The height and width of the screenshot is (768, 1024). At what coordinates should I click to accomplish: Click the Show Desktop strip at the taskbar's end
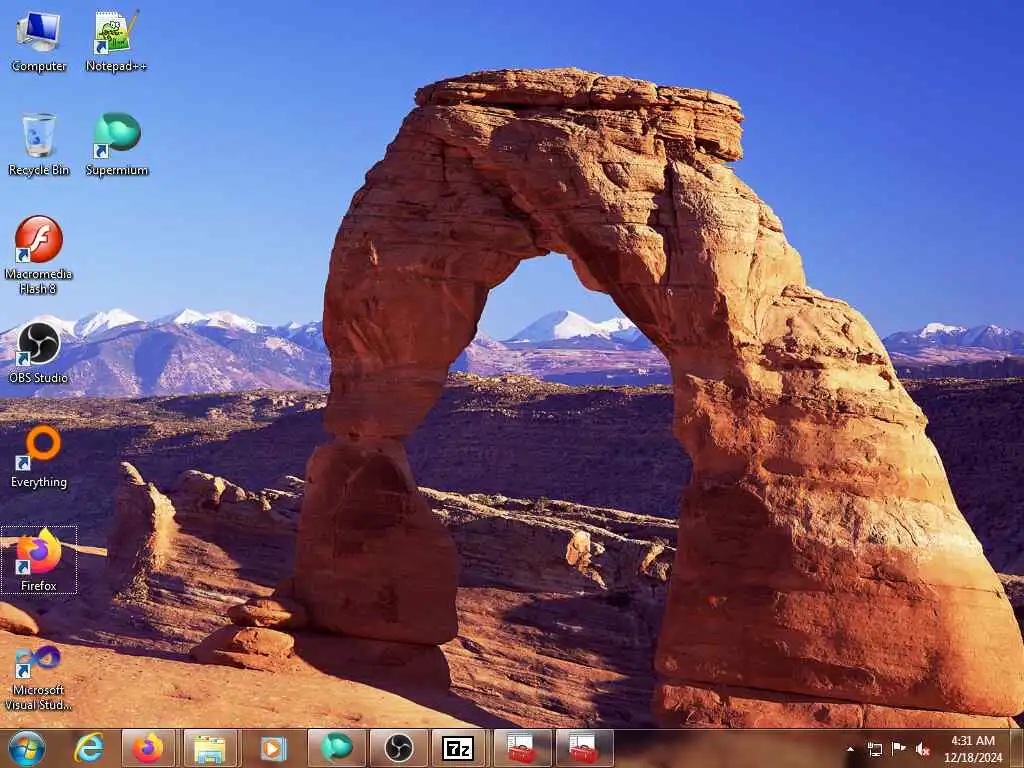click(1017, 748)
